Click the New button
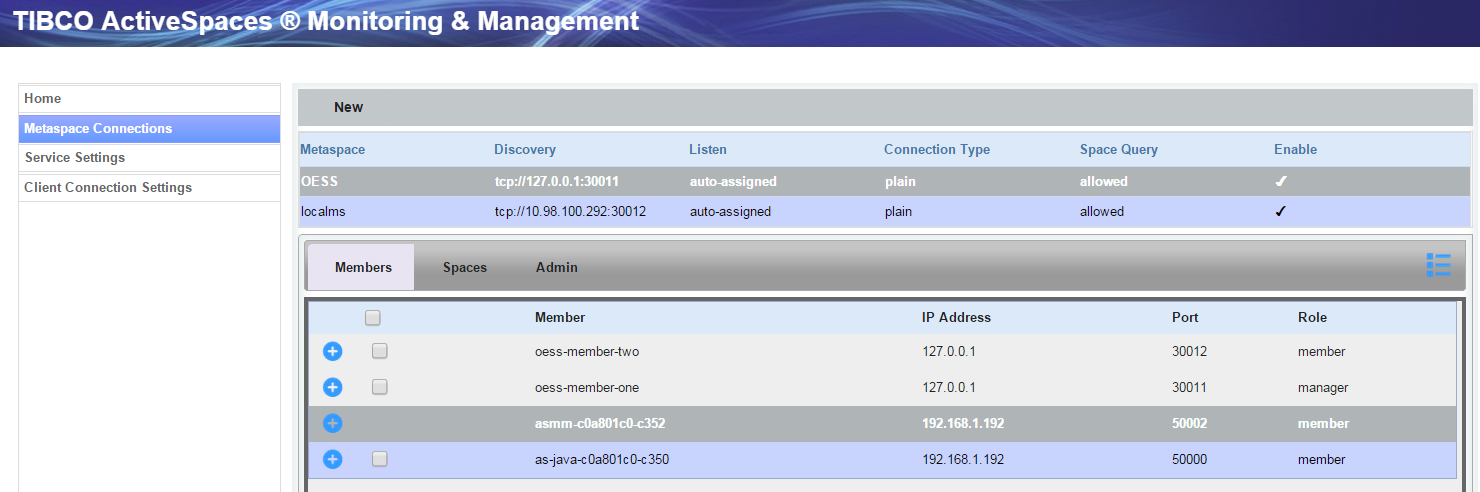Screen dimensions: 1480x492 click(x=349, y=107)
